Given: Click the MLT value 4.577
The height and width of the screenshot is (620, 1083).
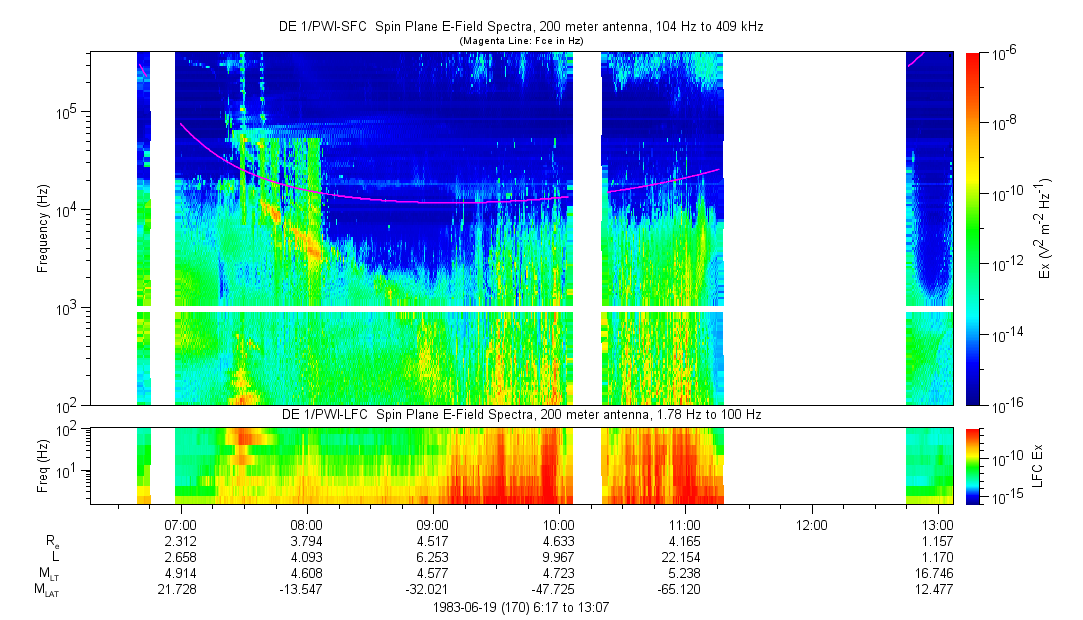Looking at the screenshot, I should (x=433, y=573).
